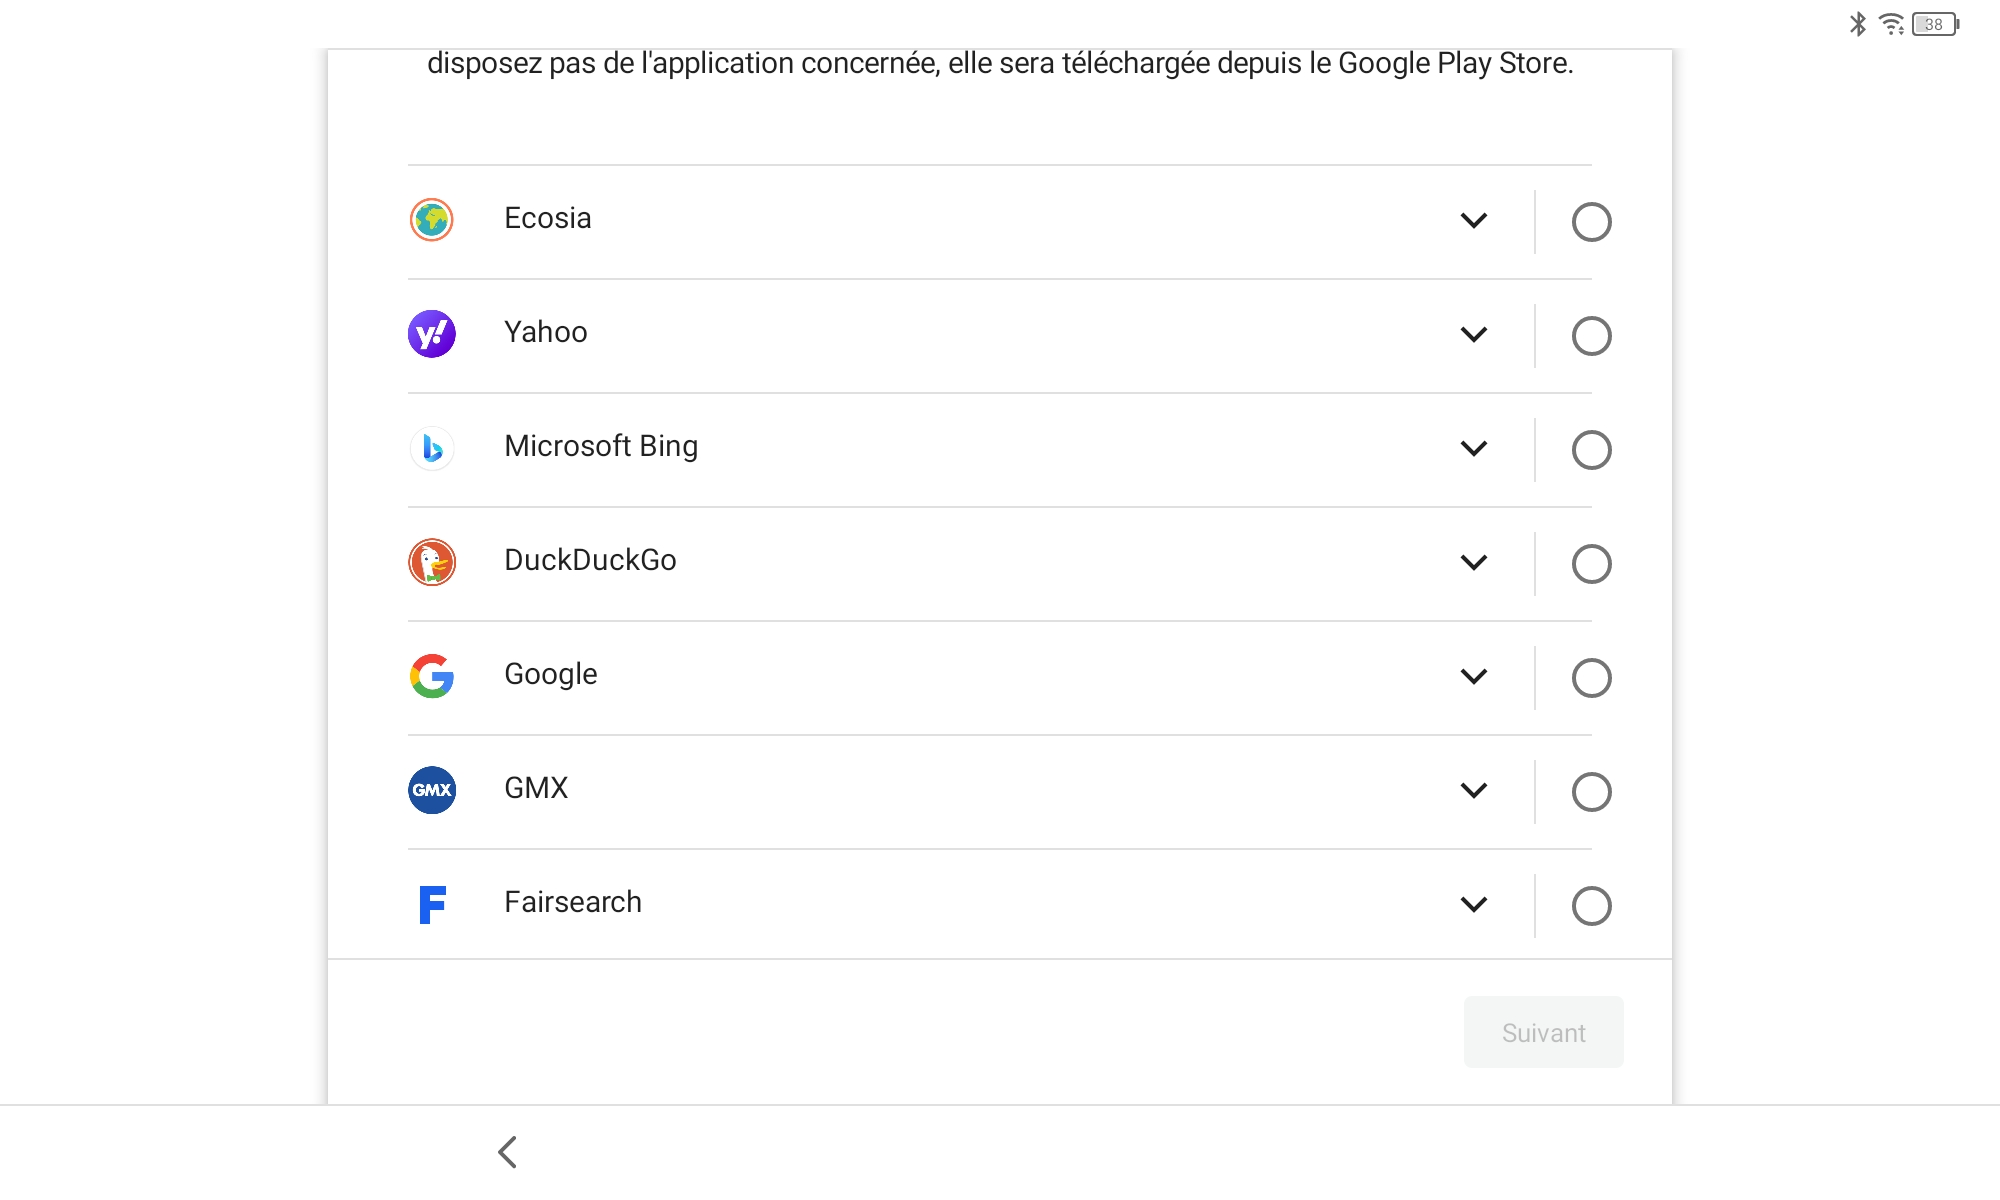Tap the back arrow navigation icon
Viewport: 2000px width, 1200px height.
508,1152
